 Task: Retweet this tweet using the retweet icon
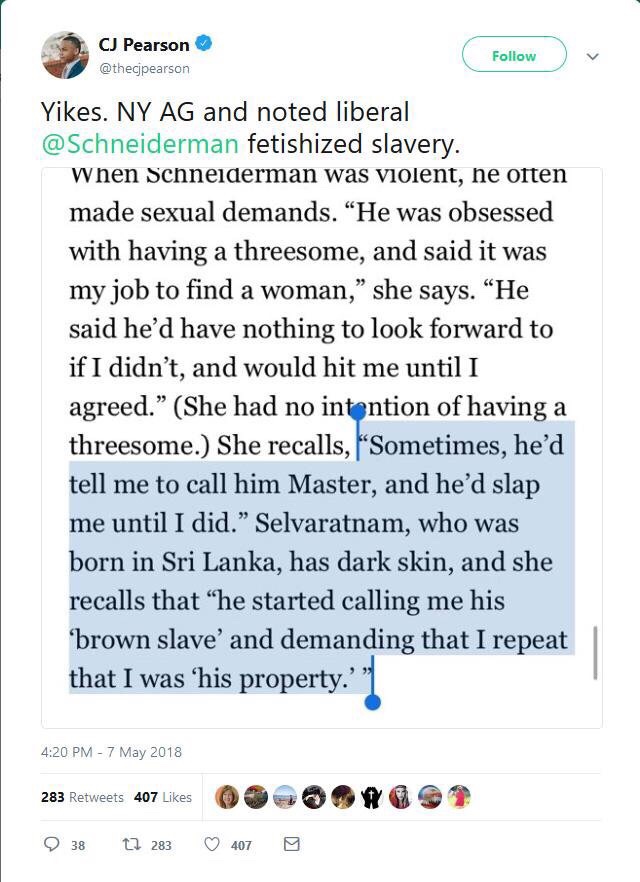[131, 845]
